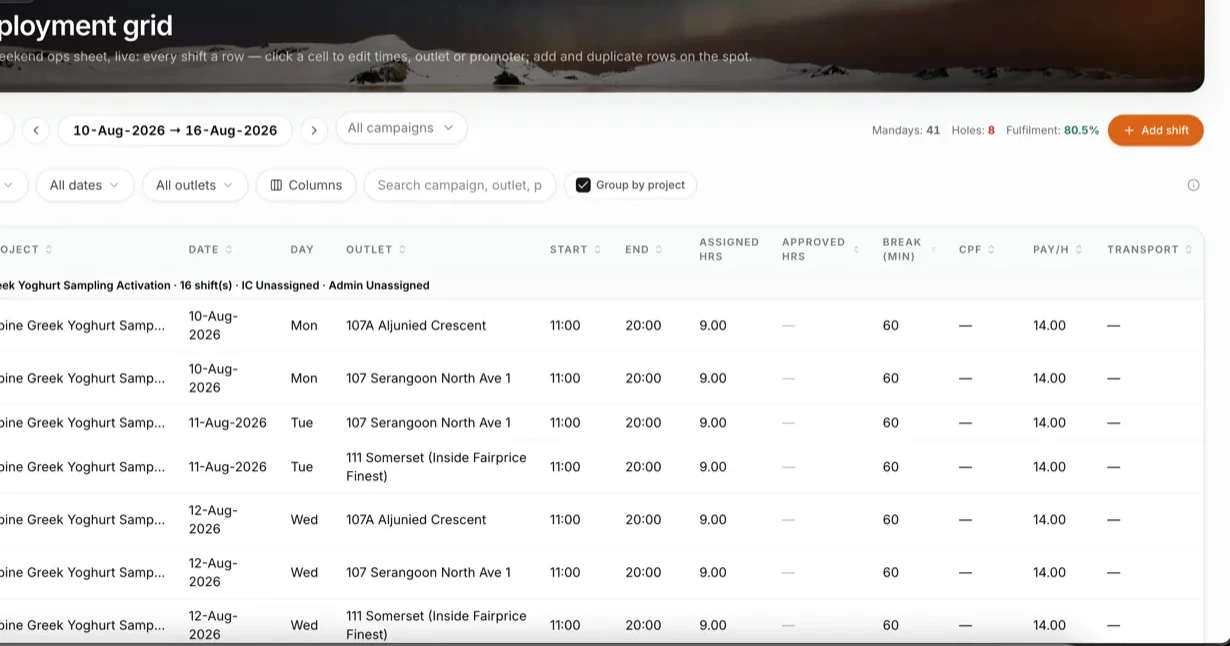Viewport: 1230px width, 646px height.
Task: Edit outlet 107 Serangoon North Ave 1 on 10-Aug row
Action: (x=428, y=379)
